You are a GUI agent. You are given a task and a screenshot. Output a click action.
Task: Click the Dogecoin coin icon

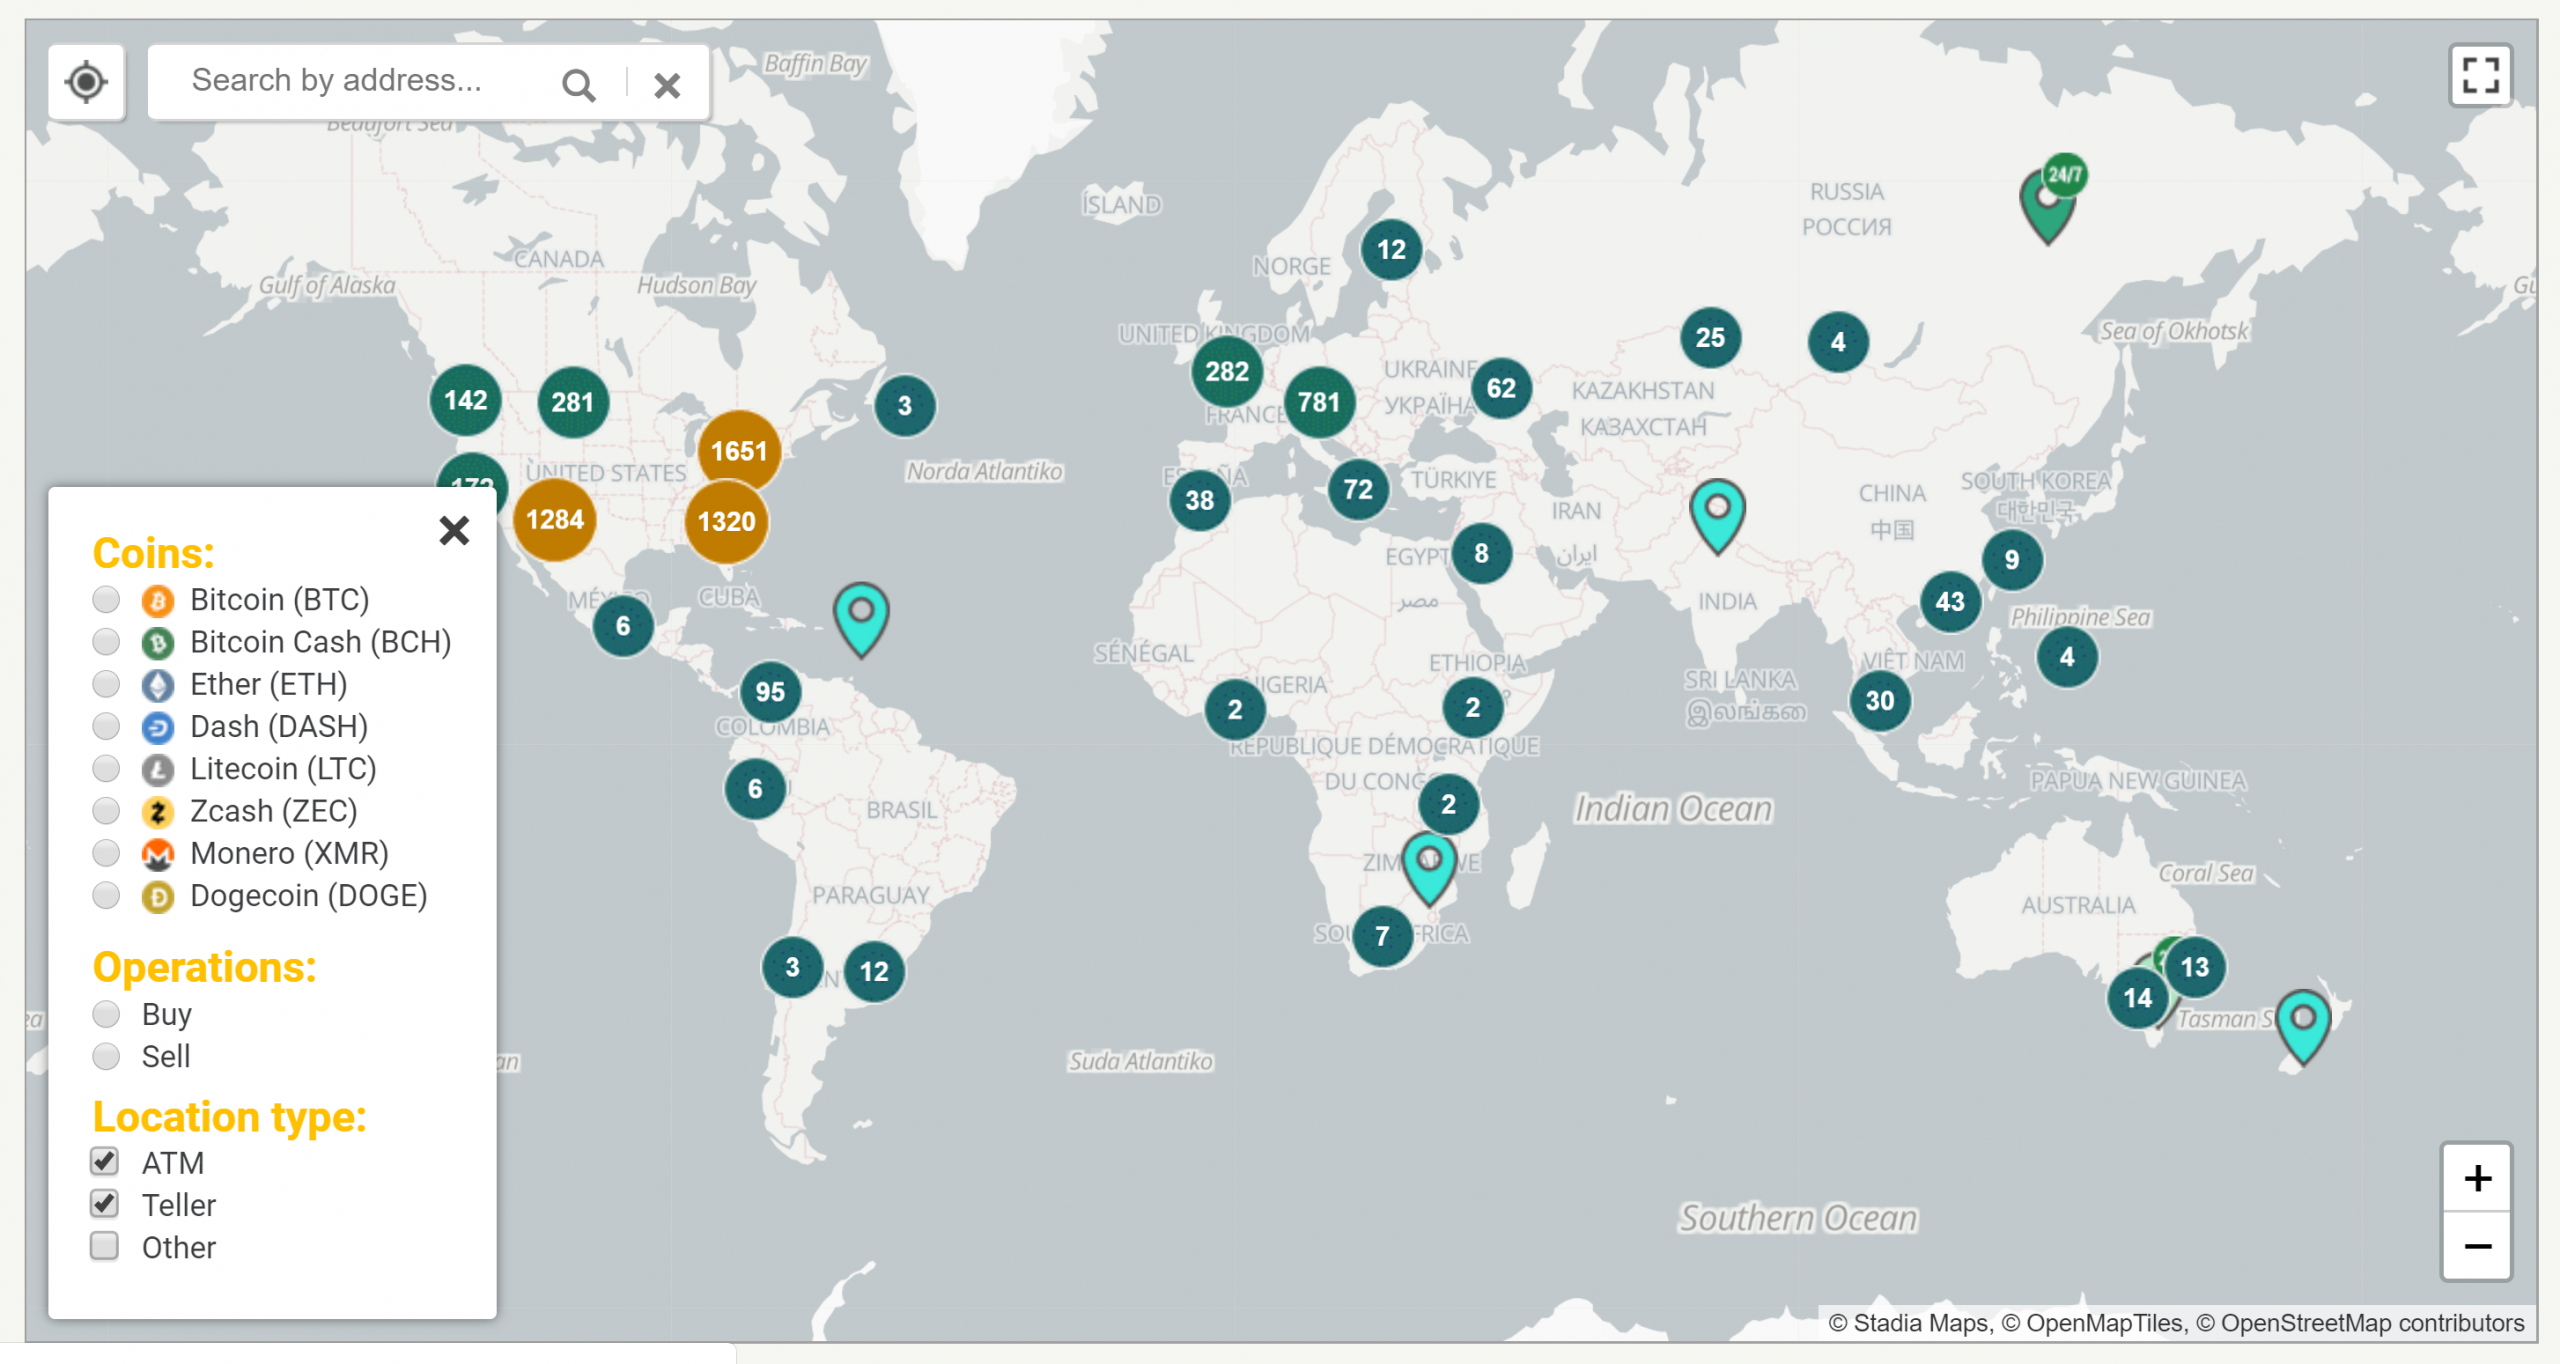pos(158,897)
